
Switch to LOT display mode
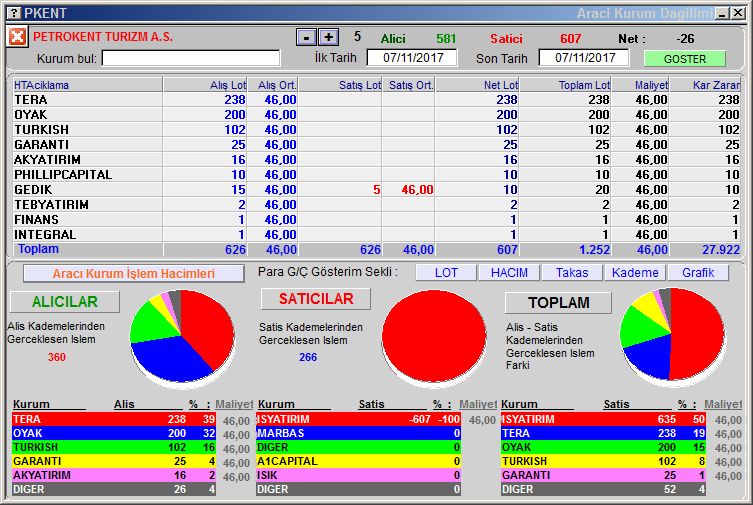pos(446,273)
